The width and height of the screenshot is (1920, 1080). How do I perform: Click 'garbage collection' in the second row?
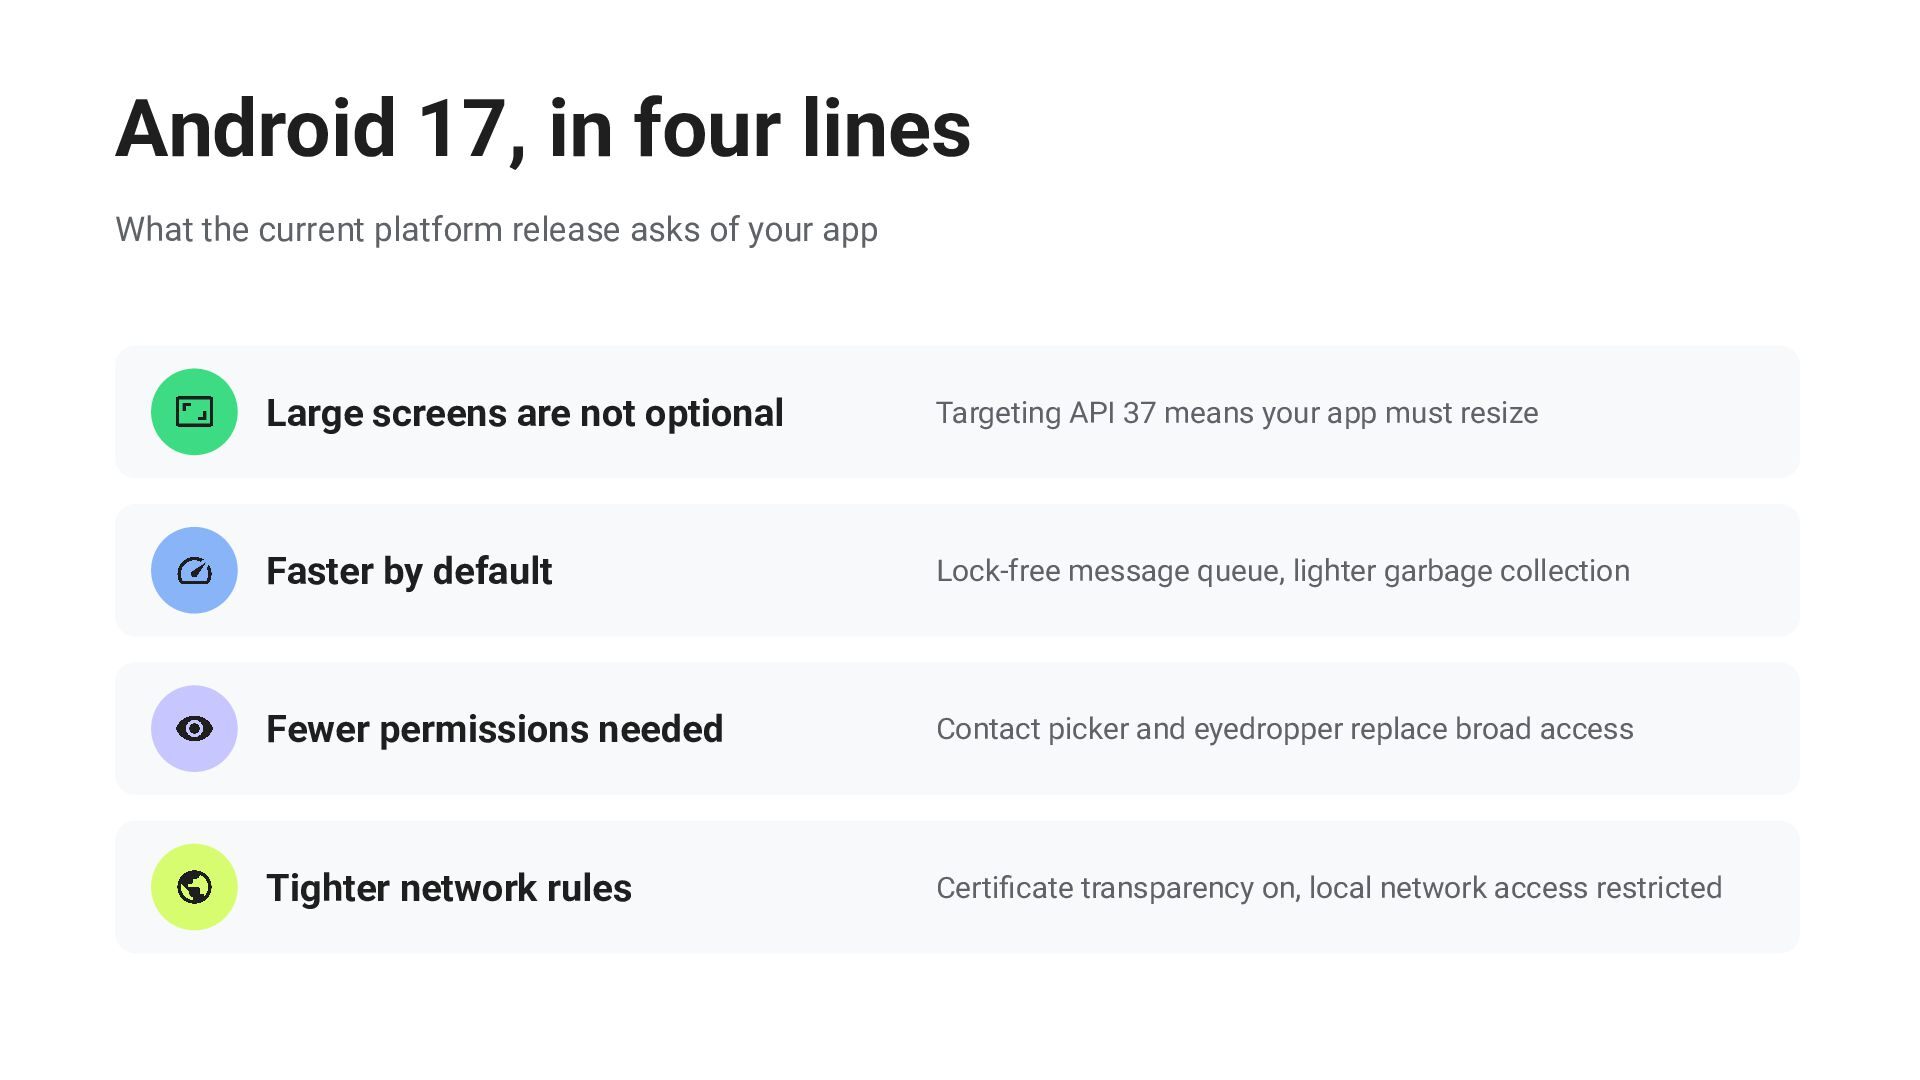tap(1507, 571)
